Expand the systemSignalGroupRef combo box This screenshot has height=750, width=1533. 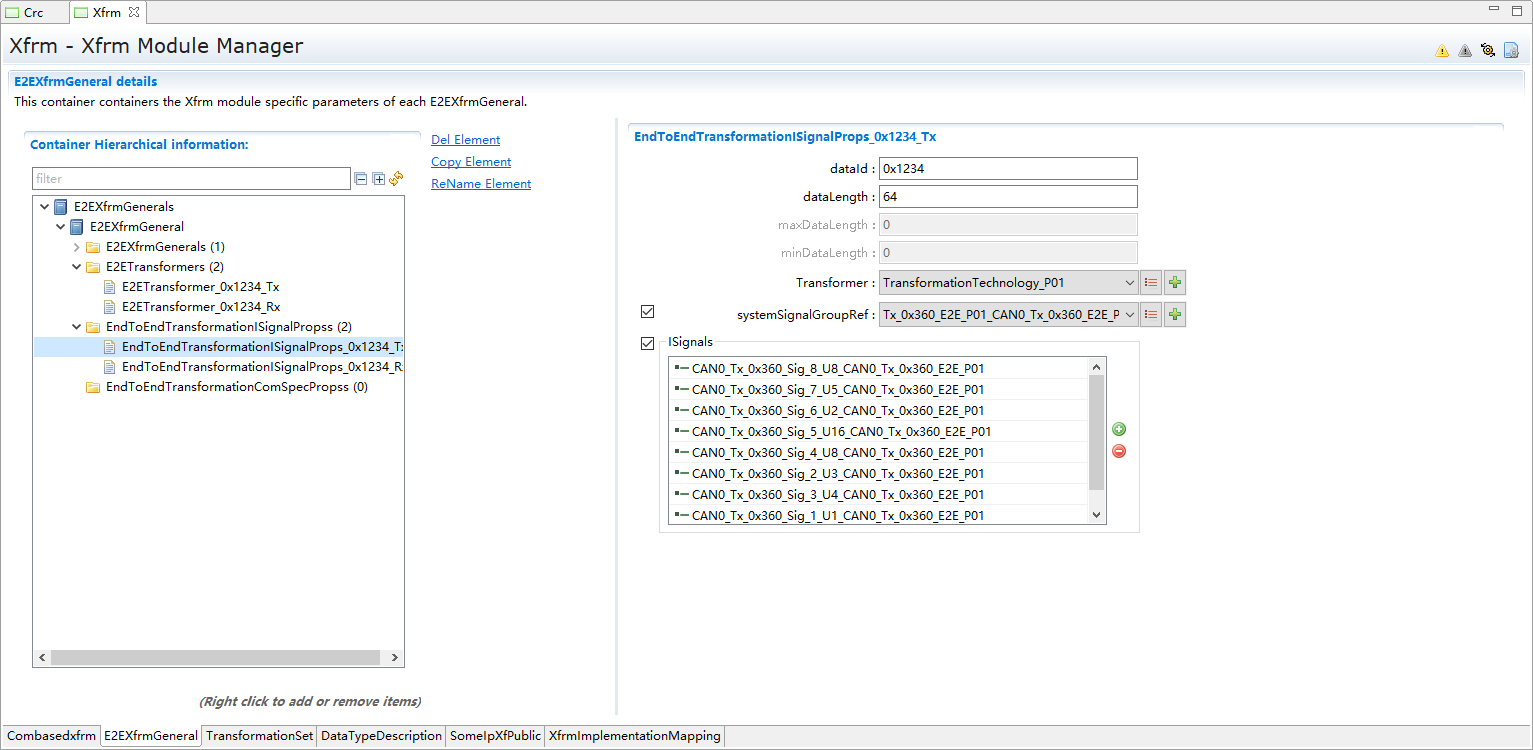click(1129, 315)
